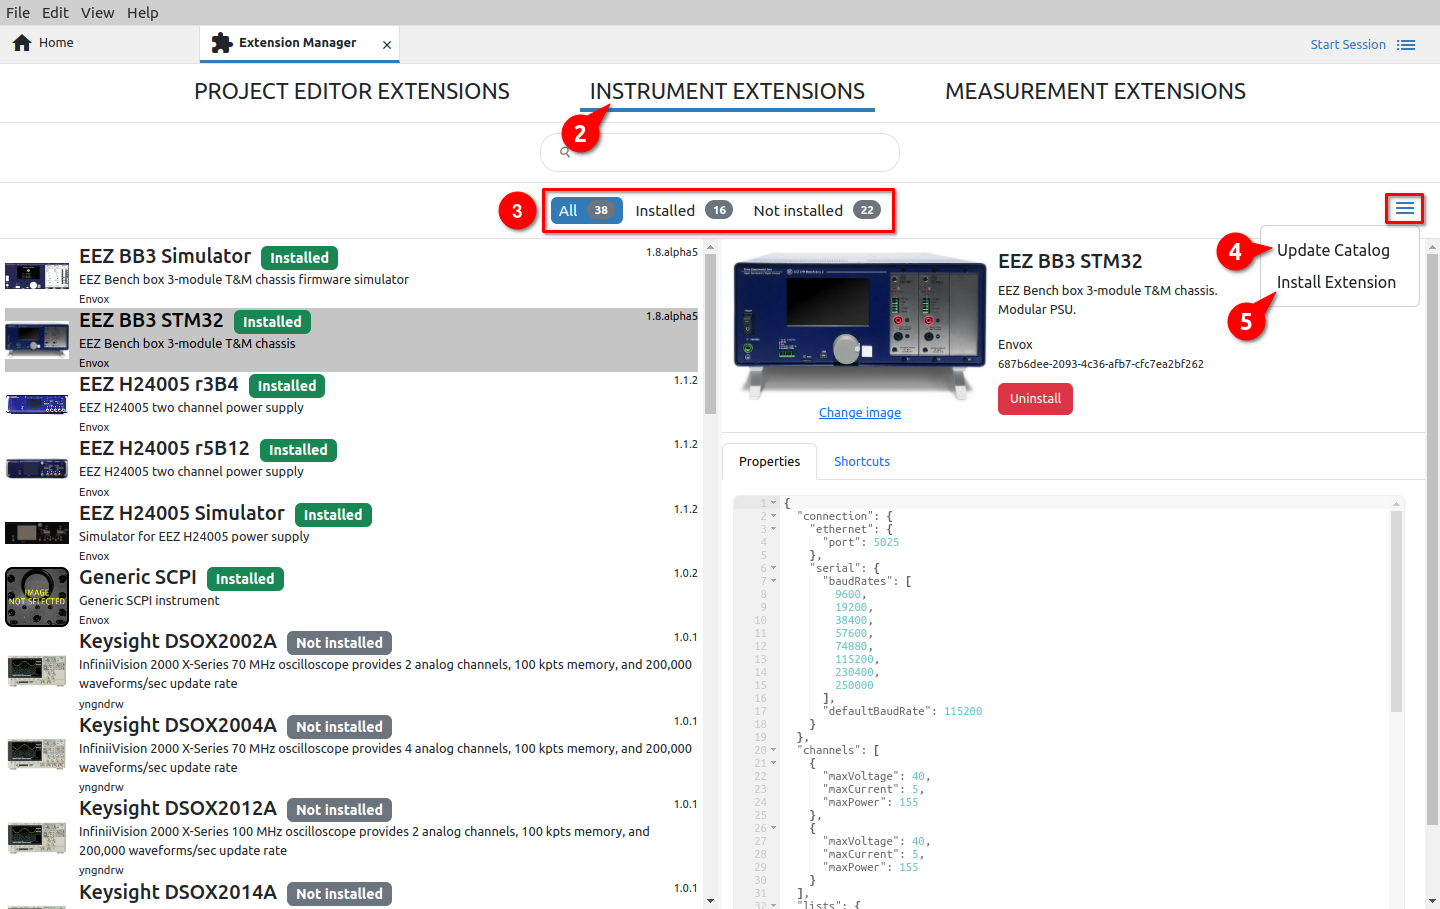Switch to Instrument Extensions section
This screenshot has width=1440, height=909.
[x=727, y=91]
